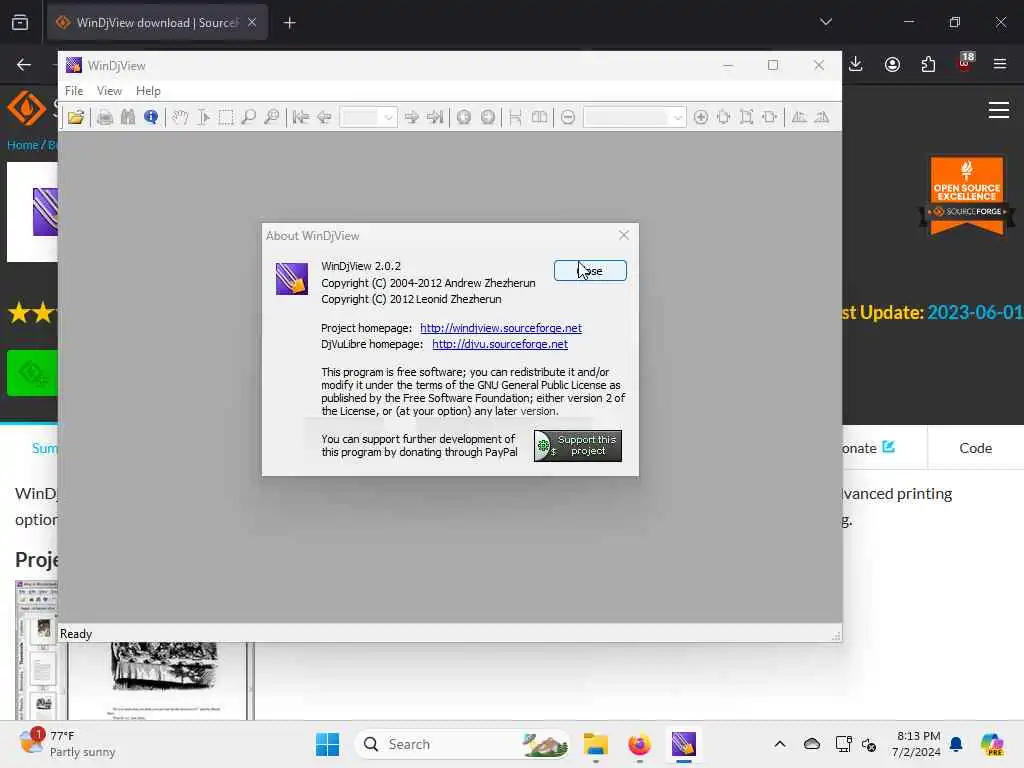Open Firefox from the taskbar
Screen dimensions: 1024x768
[639, 744]
